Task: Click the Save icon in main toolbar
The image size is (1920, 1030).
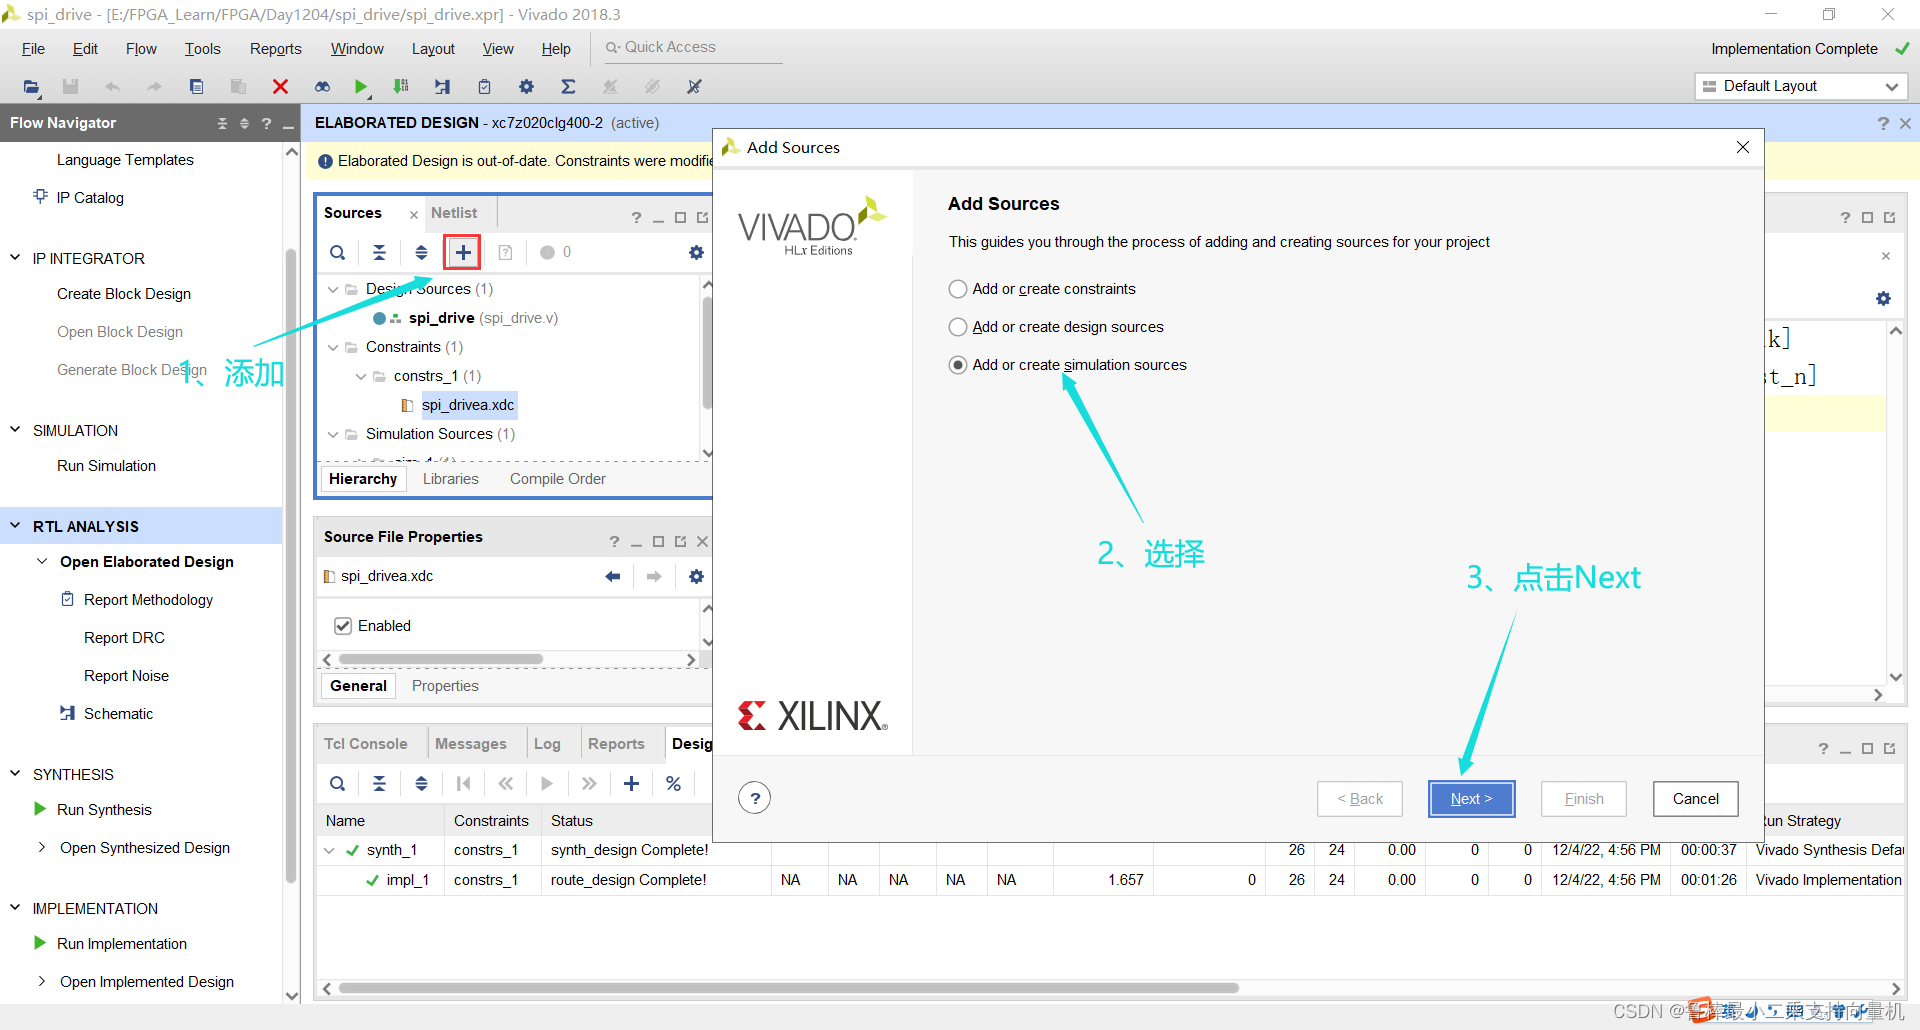Action: (70, 87)
